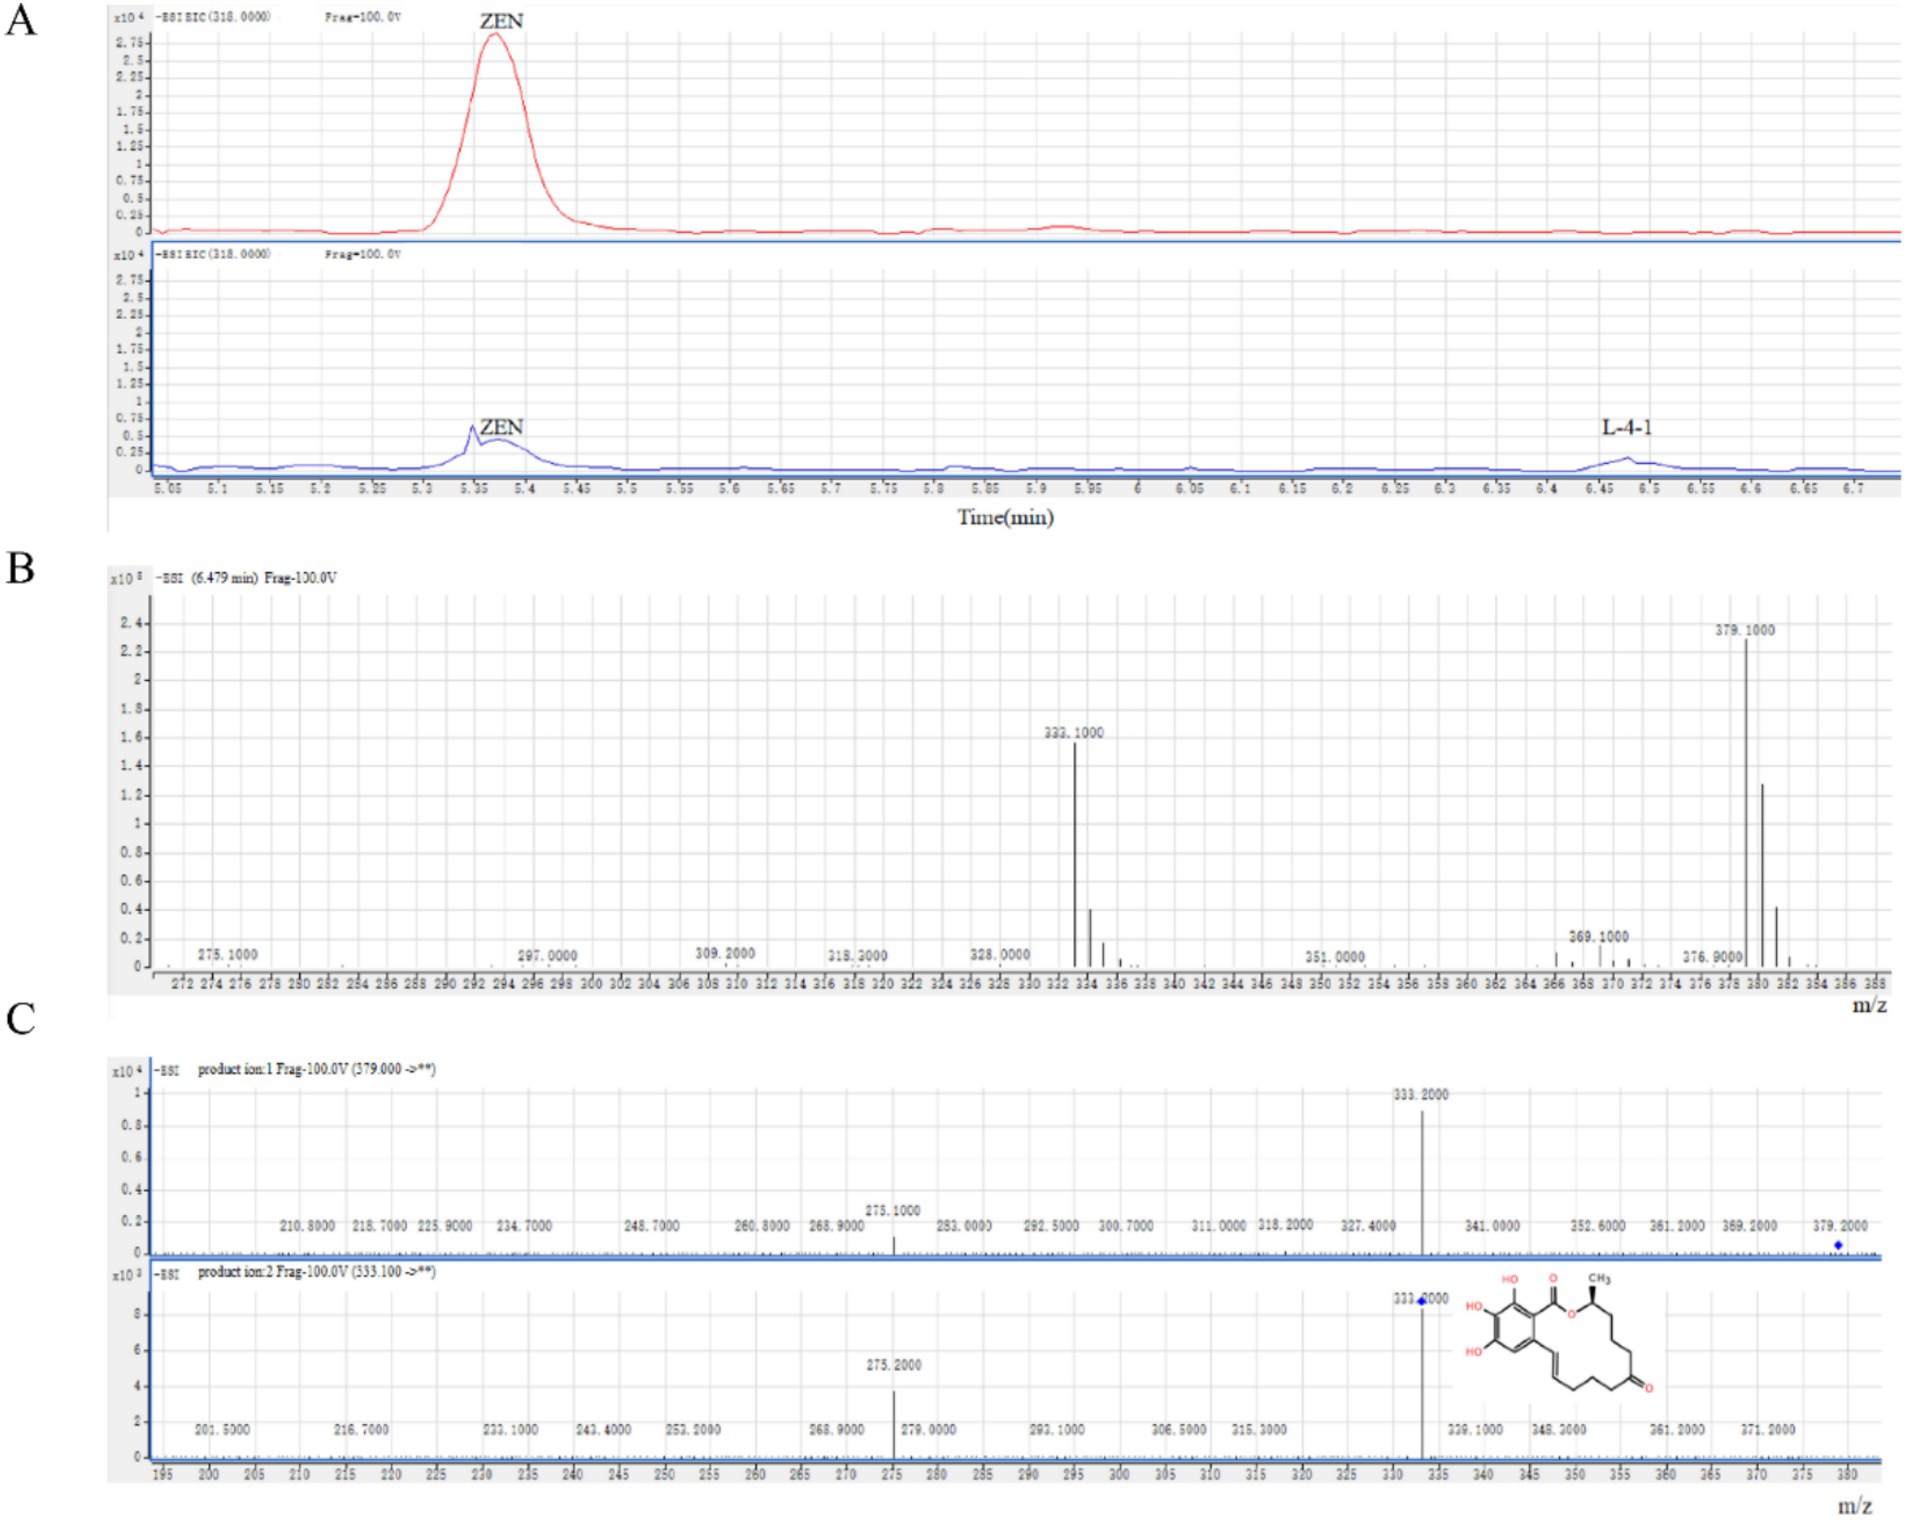
Task: Click the 248.7000 label in product ion 1
Action: [x=652, y=1226]
